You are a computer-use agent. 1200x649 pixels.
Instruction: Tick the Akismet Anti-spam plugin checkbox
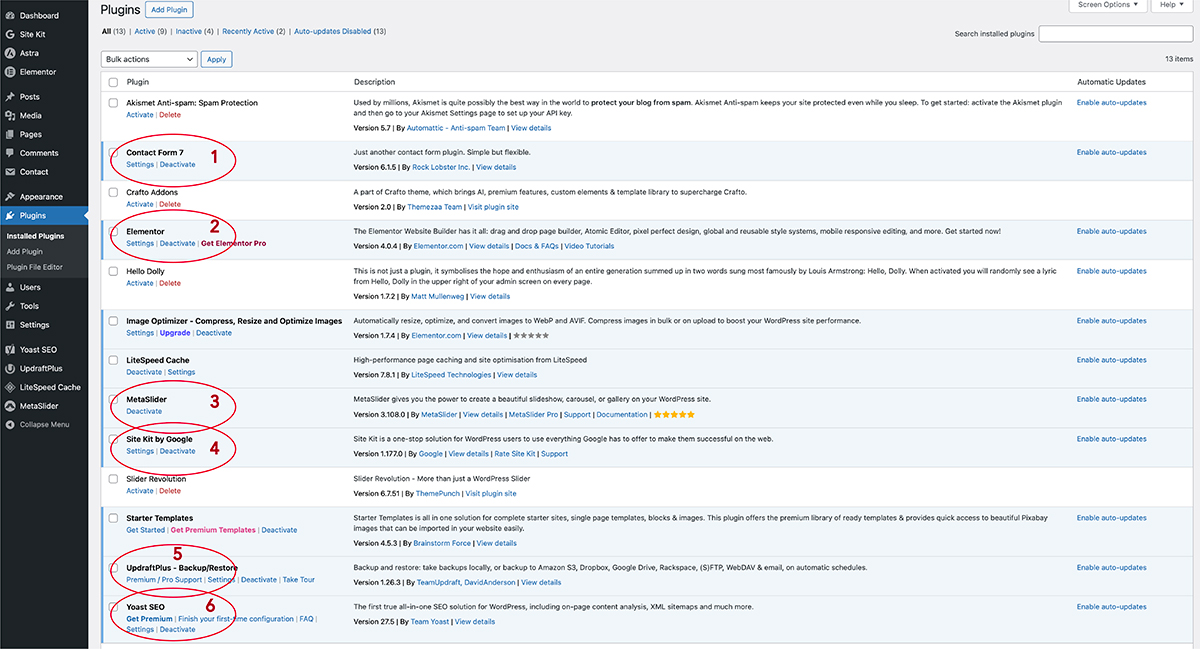click(113, 103)
